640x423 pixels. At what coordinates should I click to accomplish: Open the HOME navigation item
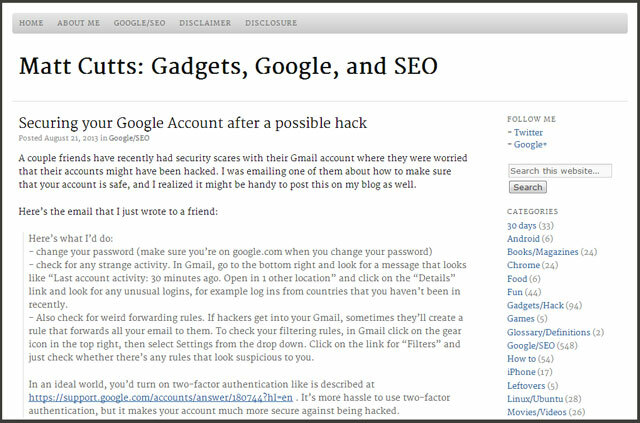[31, 23]
